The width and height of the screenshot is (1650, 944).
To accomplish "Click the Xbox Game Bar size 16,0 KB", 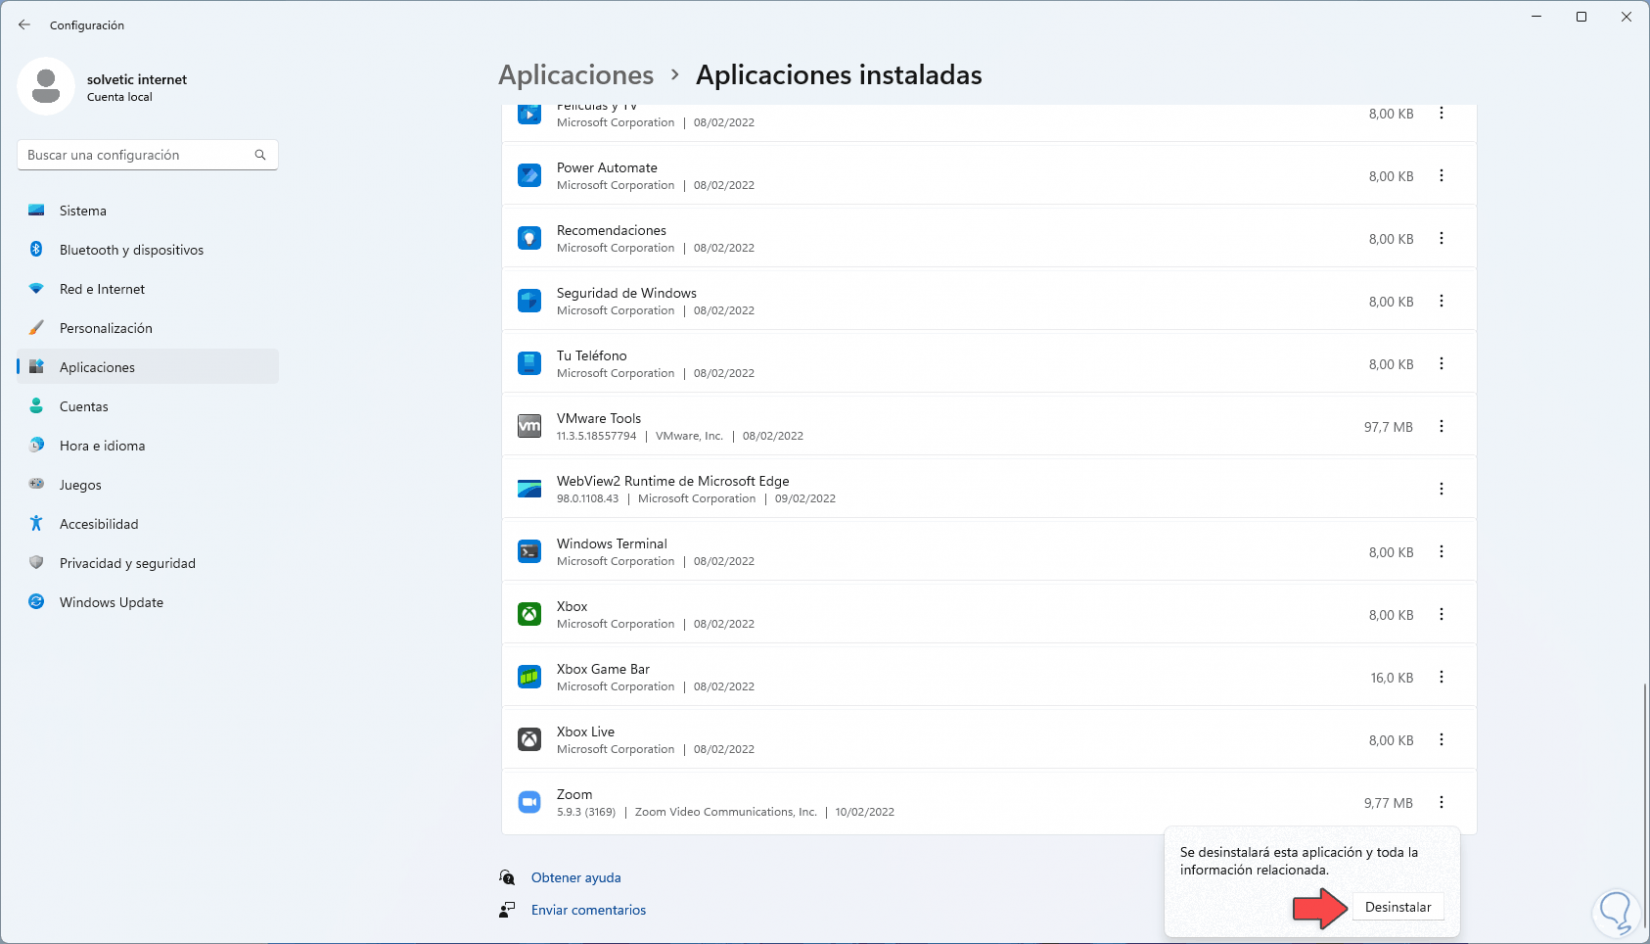I will click(x=1391, y=678).
